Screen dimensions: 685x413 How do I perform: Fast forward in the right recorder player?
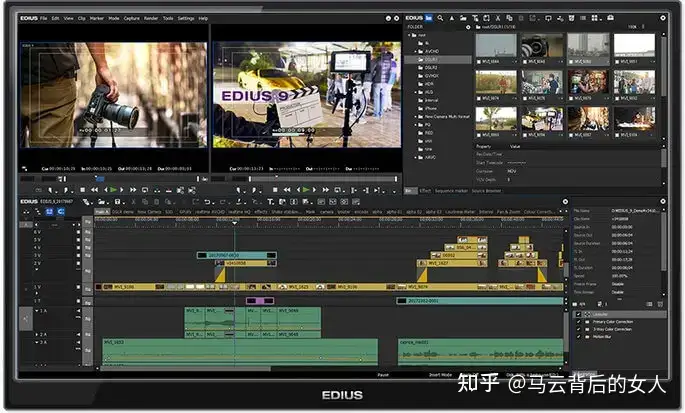(x=326, y=190)
